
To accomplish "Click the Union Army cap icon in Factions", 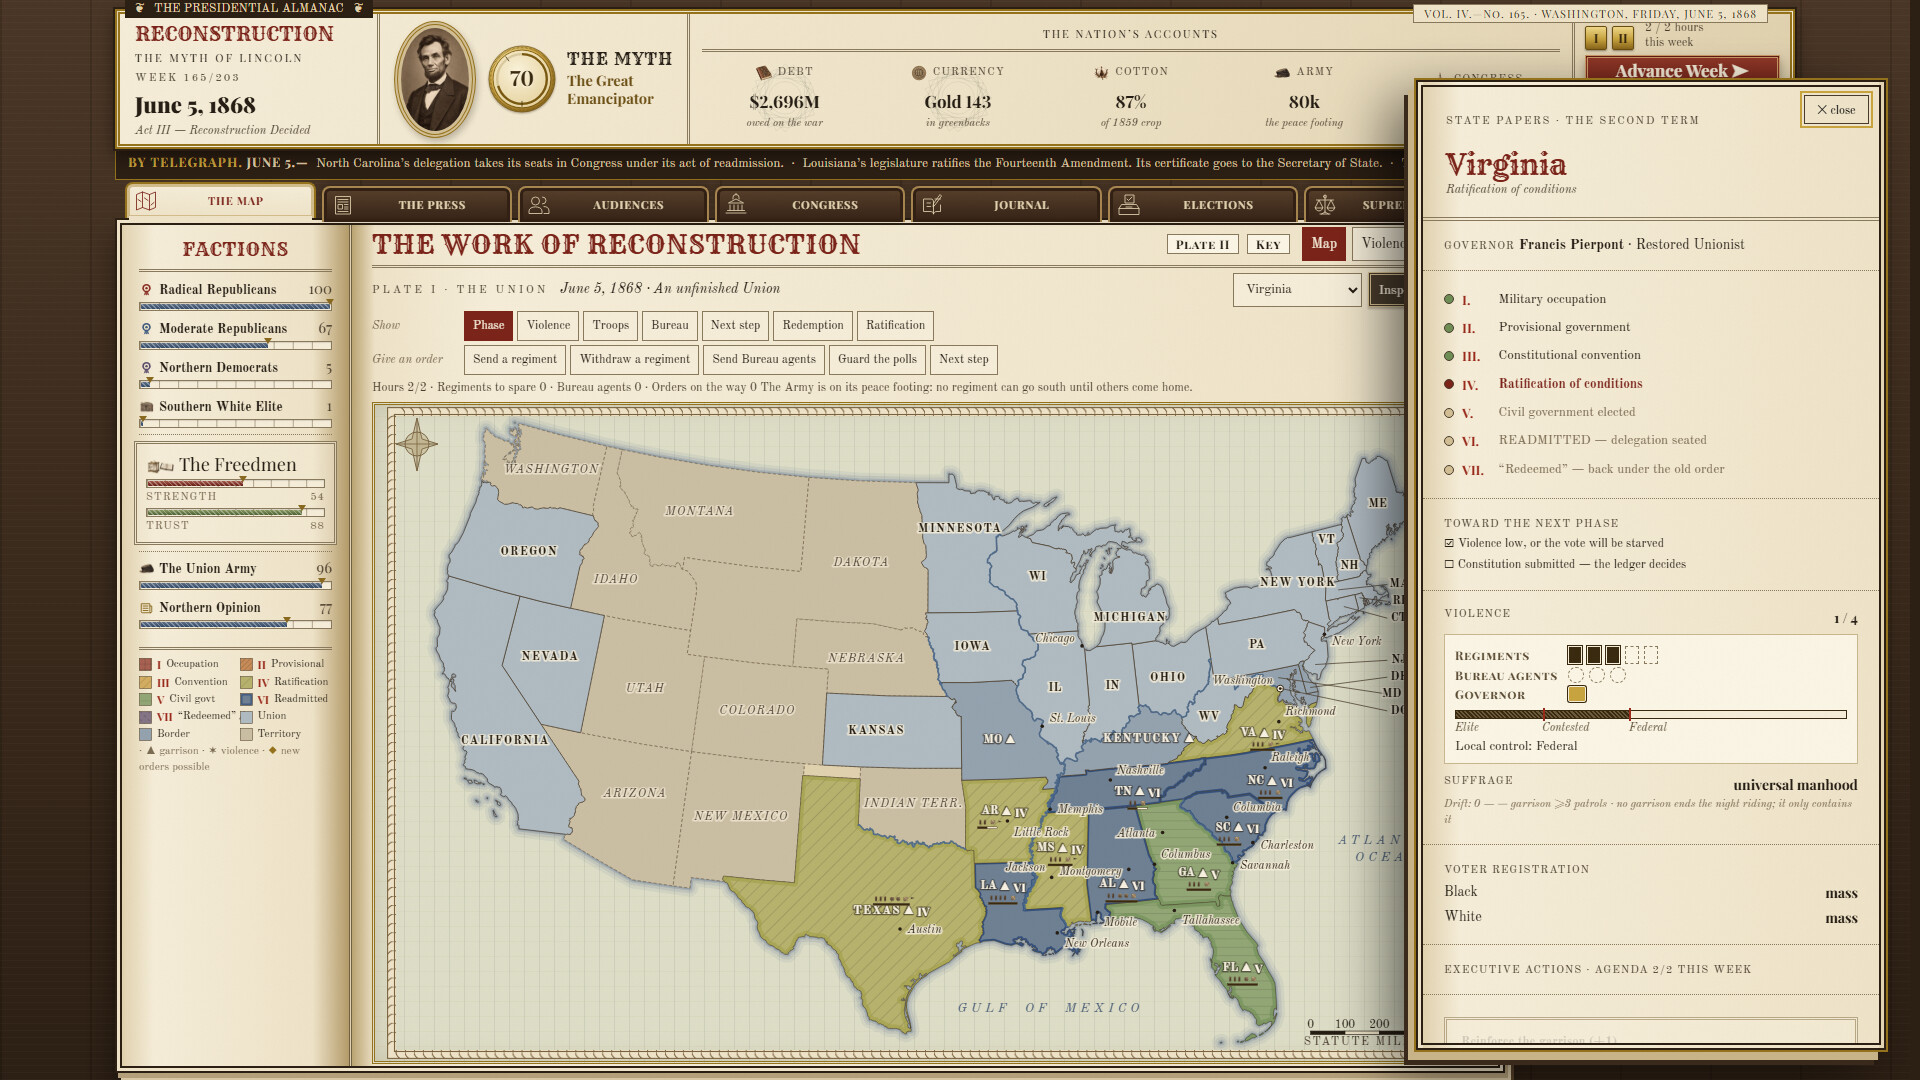I will (x=147, y=569).
